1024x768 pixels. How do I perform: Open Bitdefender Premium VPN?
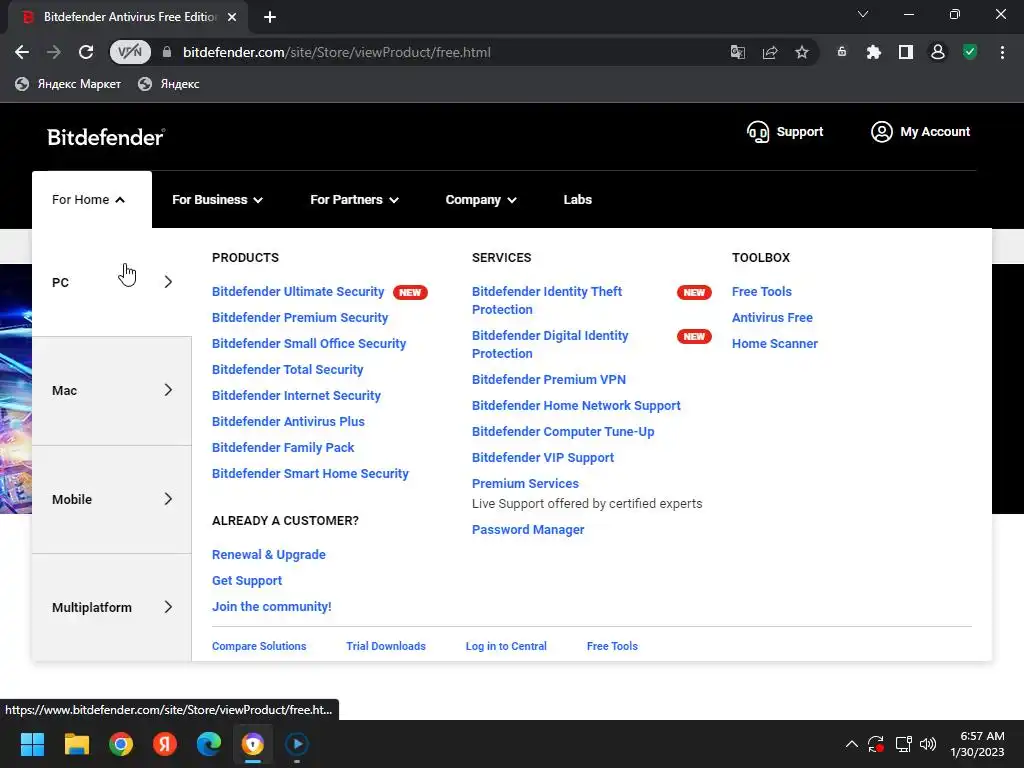[x=549, y=379]
